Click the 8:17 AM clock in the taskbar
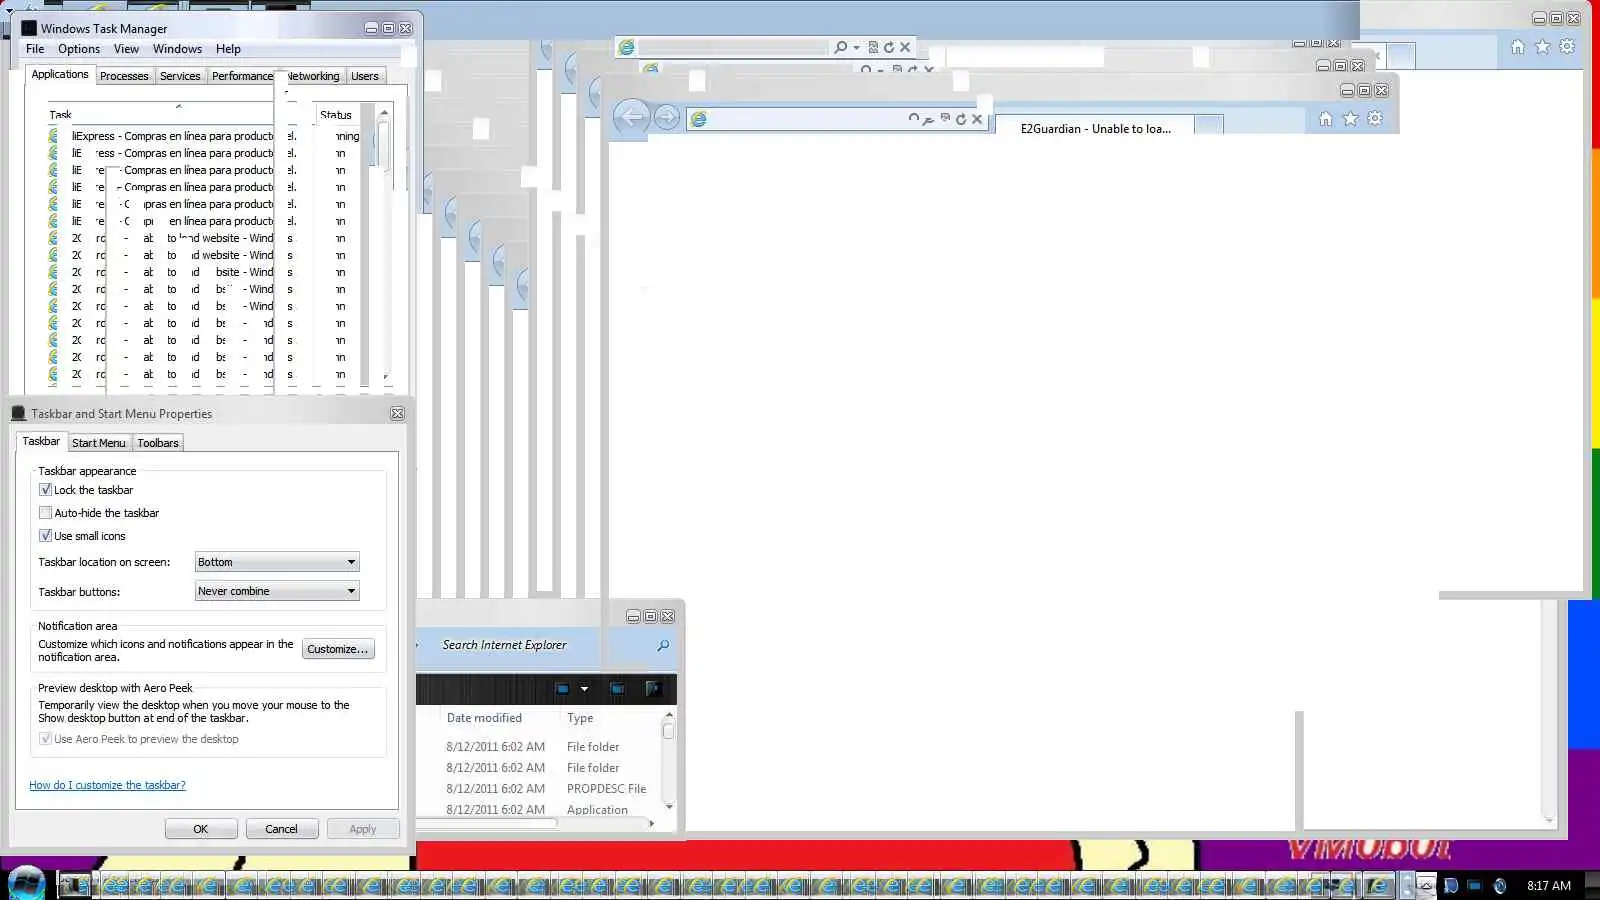This screenshot has width=1600, height=900. coord(1548,885)
